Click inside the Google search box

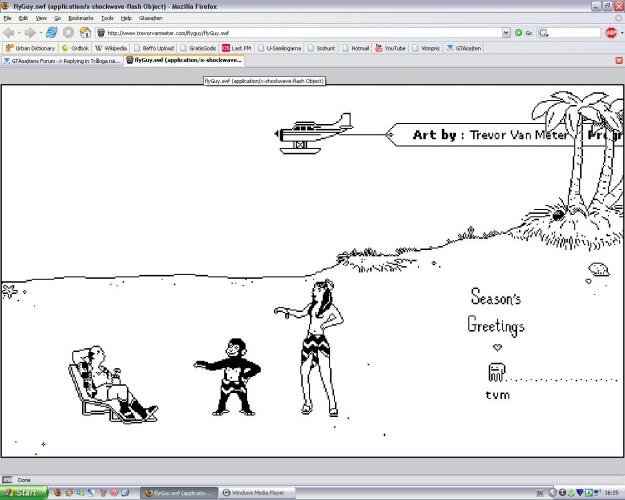[572, 32]
